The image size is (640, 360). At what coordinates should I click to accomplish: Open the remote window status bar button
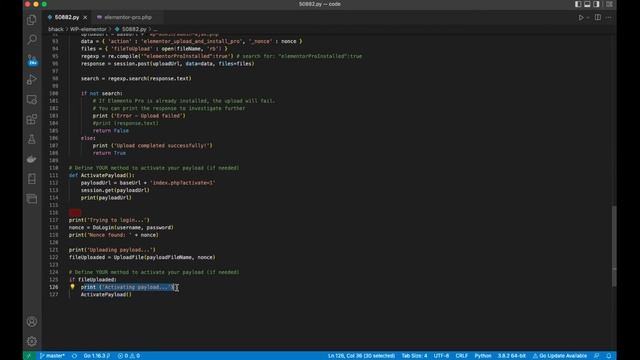(x=29, y=356)
